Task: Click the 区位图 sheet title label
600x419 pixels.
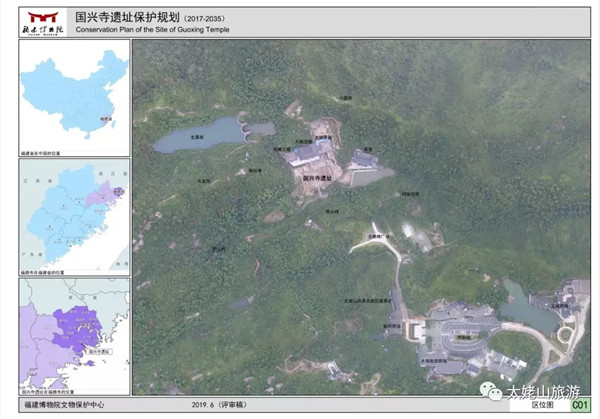Action: [x=542, y=405]
